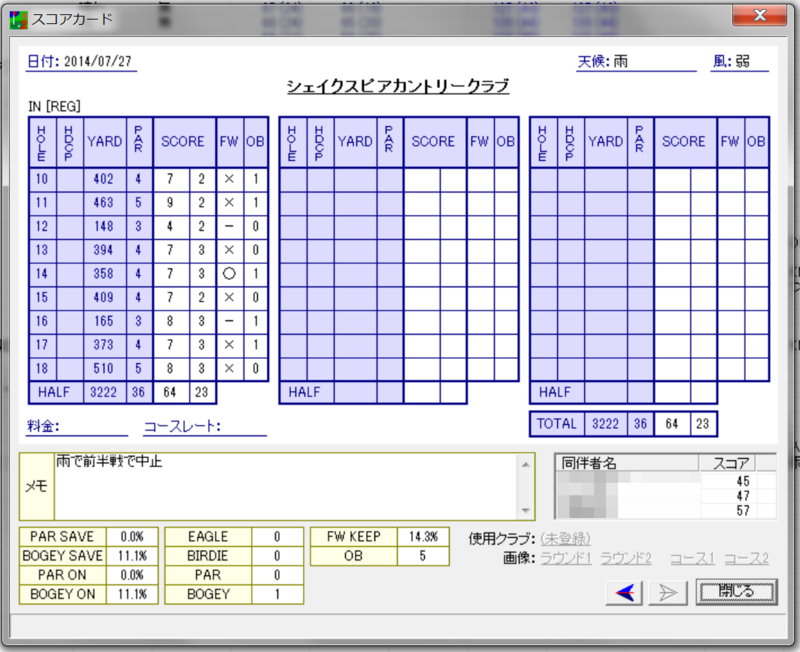Click the (未登録) used clubs link
This screenshot has width=800, height=652.
coord(565,539)
